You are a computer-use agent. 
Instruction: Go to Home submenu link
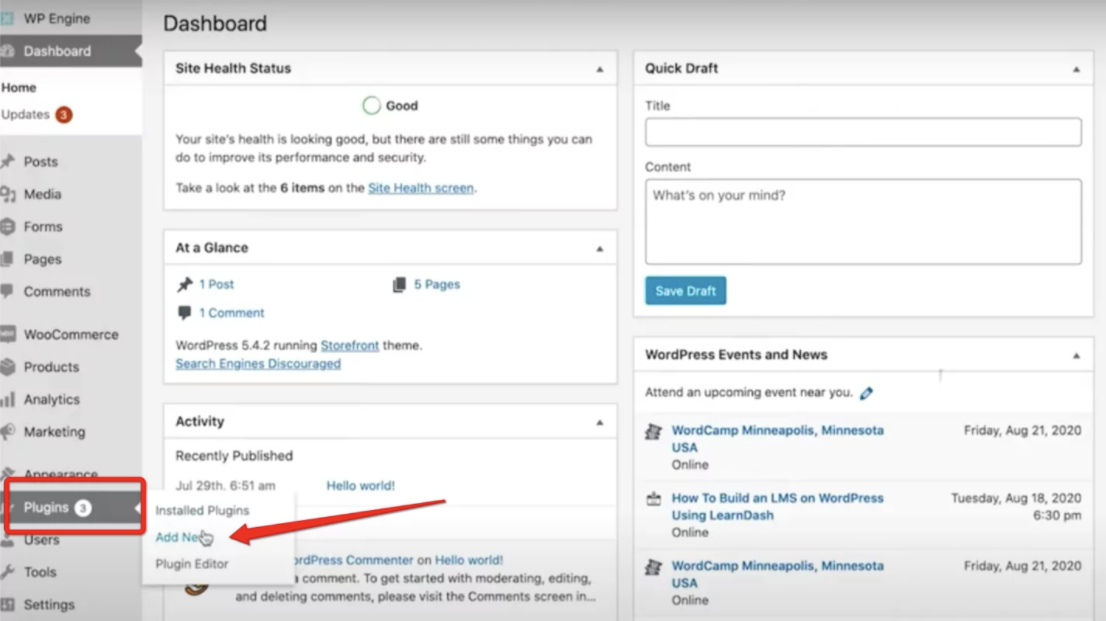[x=19, y=88]
